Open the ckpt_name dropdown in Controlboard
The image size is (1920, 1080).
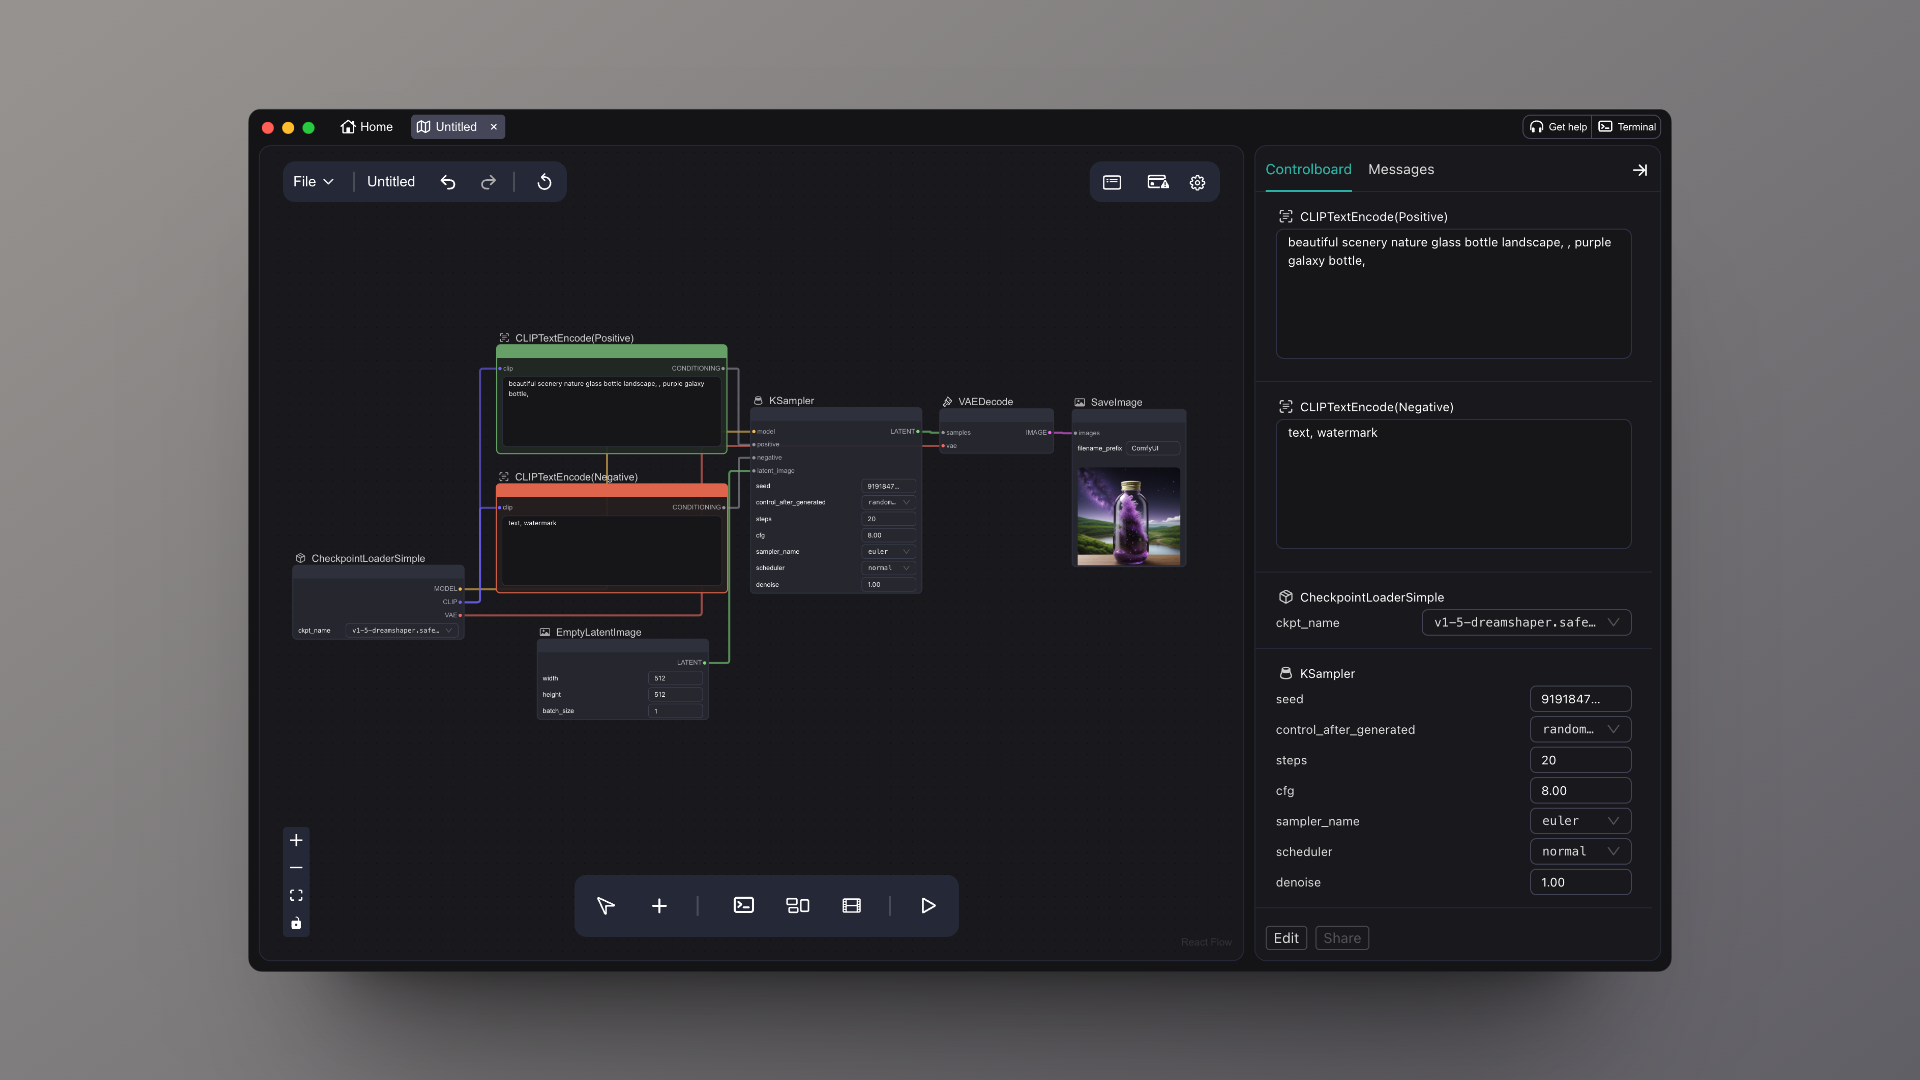1526,622
